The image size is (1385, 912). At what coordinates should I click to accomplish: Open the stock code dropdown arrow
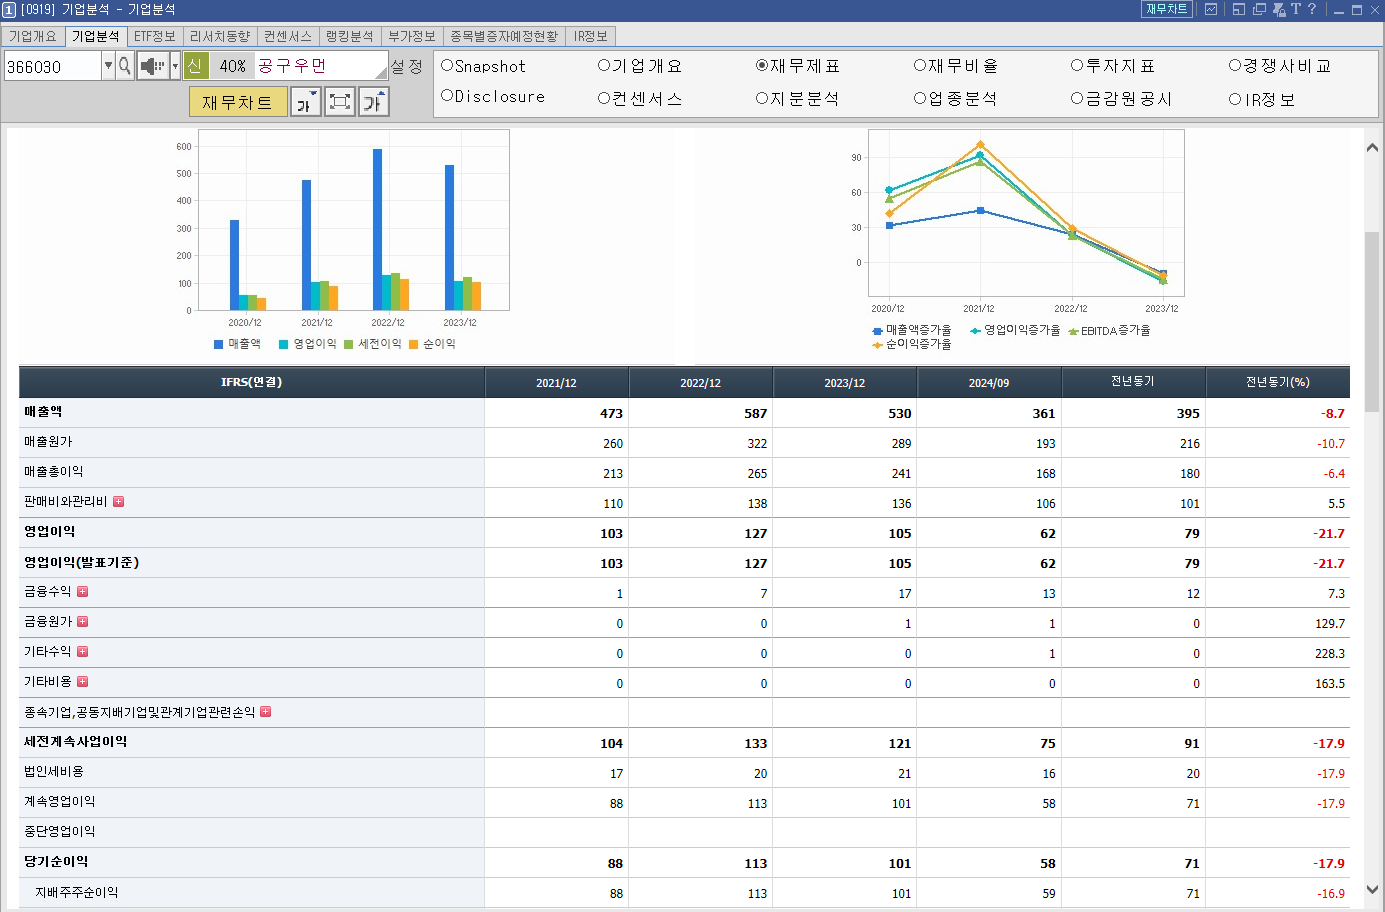pyautogui.click(x=108, y=67)
